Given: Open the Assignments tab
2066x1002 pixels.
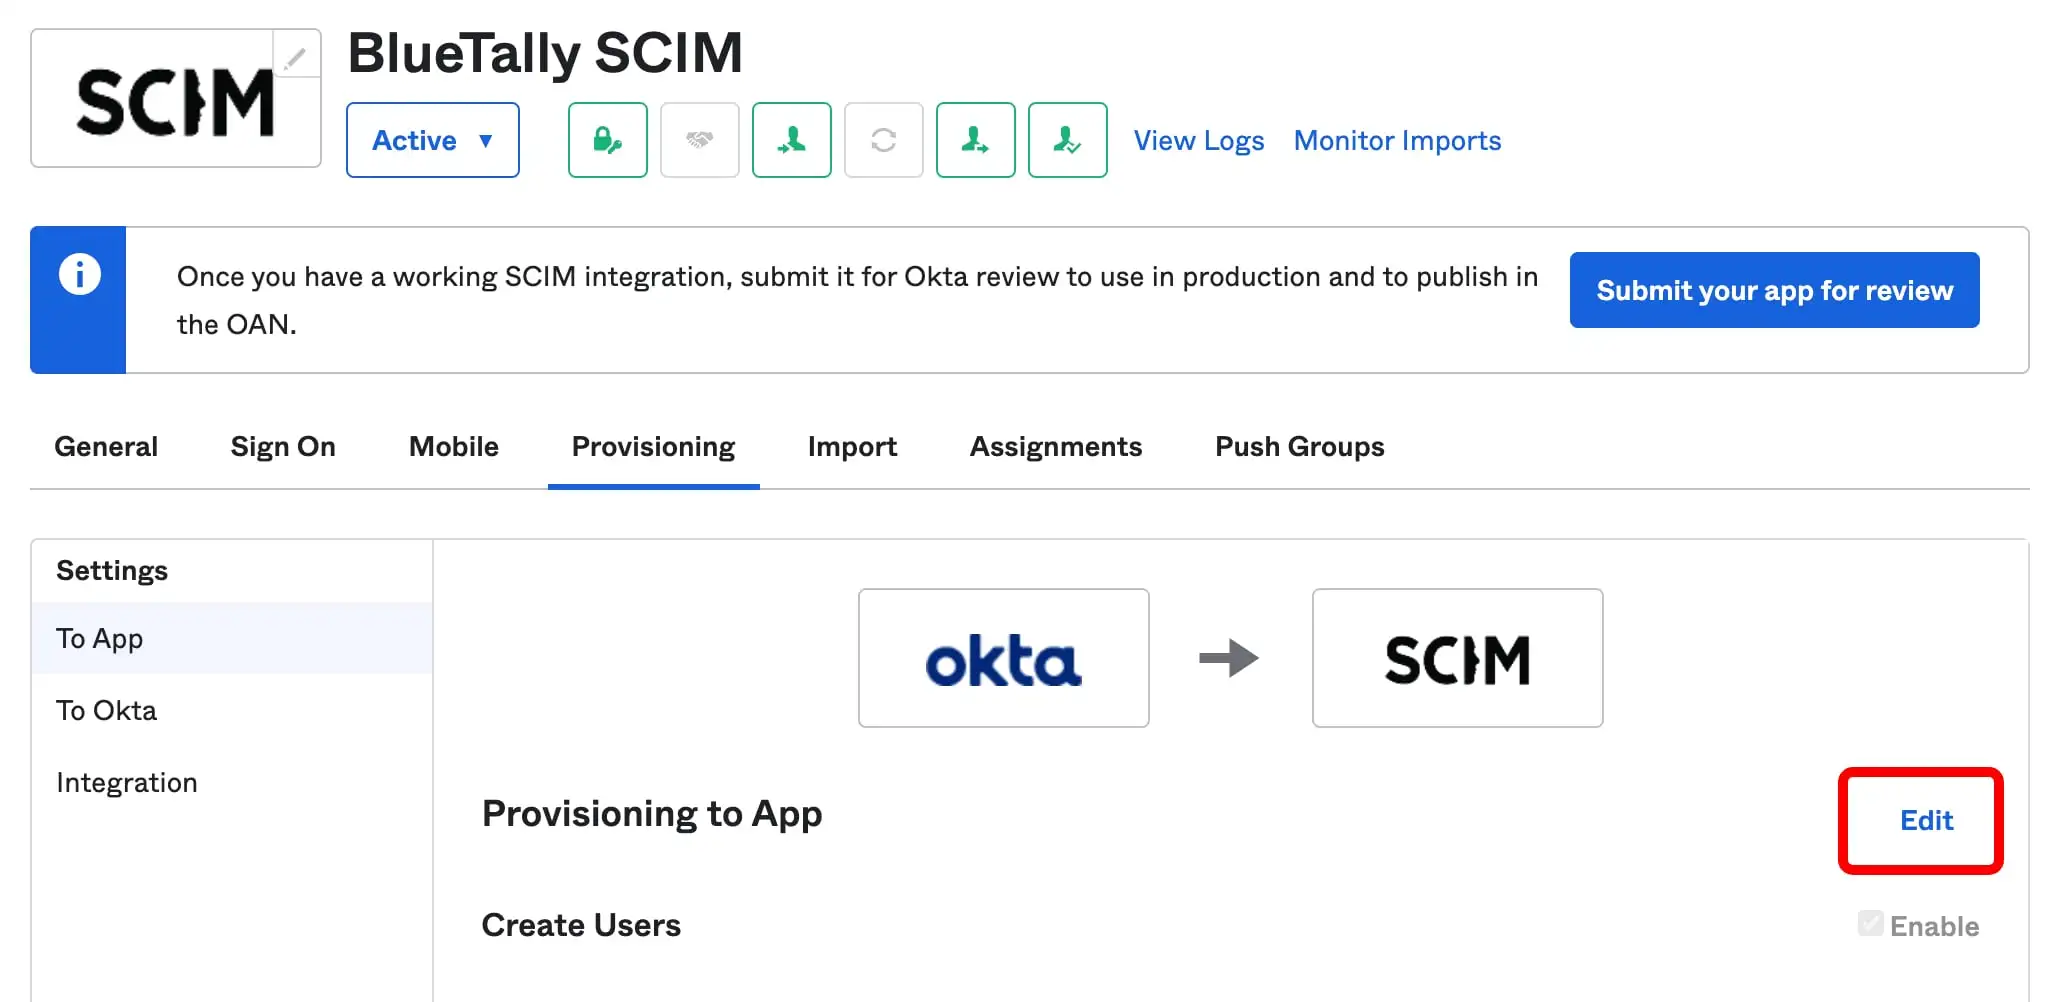Looking at the screenshot, I should point(1056,447).
